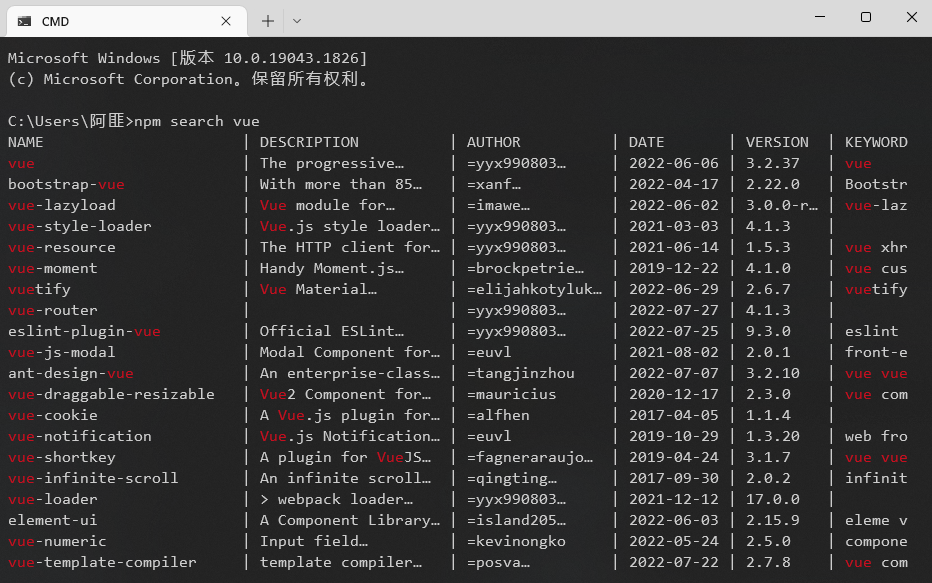Screen dimensions: 932x583
Task: Click the 'npm search vue' command text
Action: (197, 121)
